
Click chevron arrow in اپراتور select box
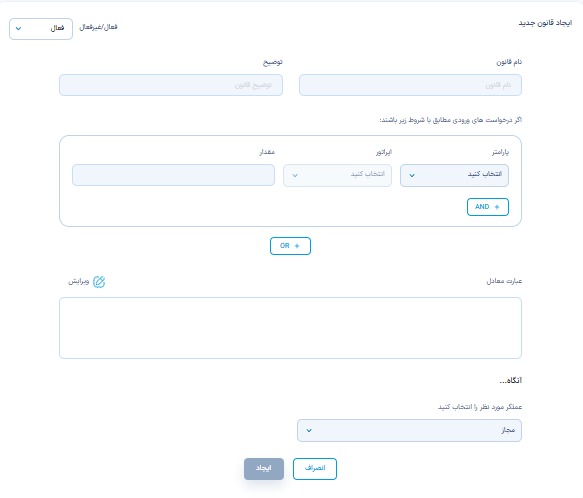tap(295, 175)
